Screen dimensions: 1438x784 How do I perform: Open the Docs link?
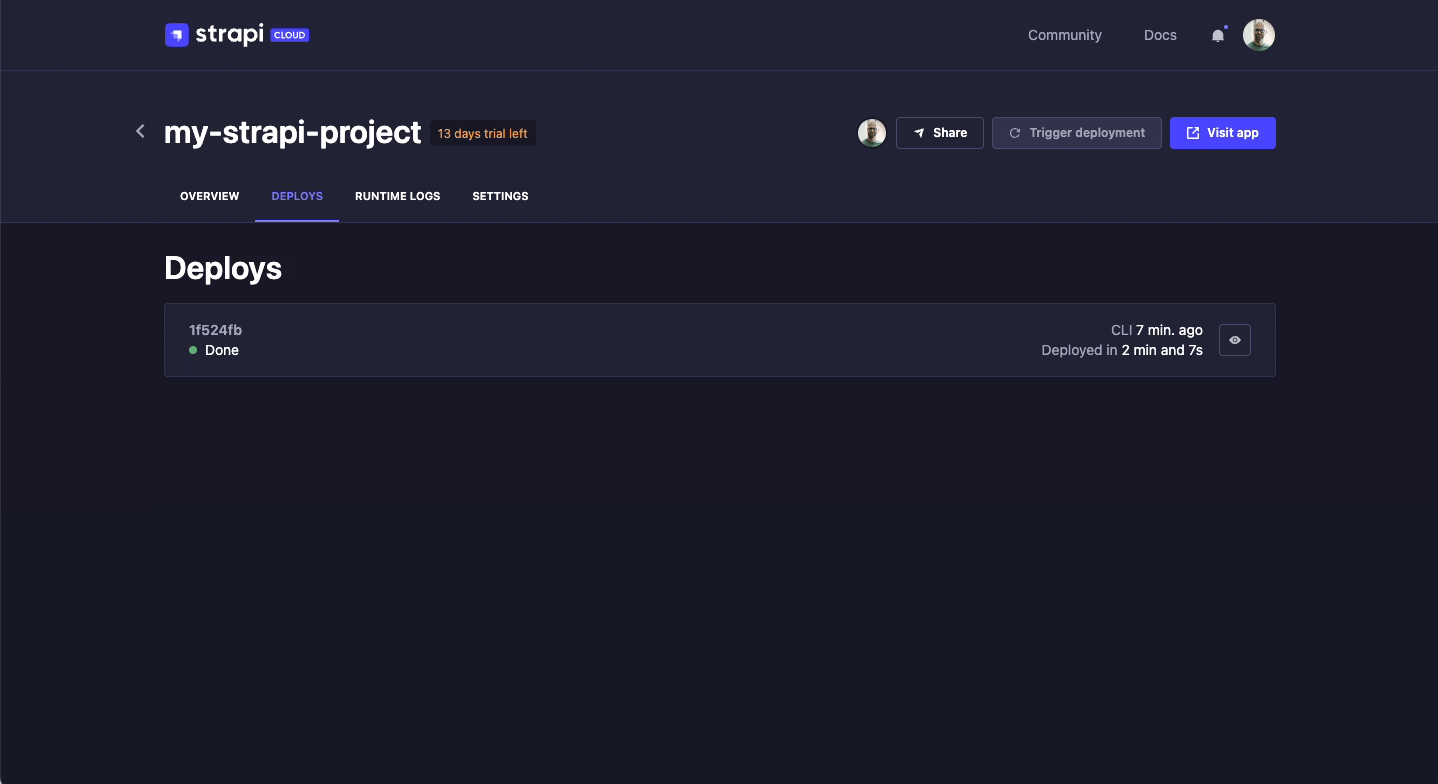click(x=1160, y=35)
